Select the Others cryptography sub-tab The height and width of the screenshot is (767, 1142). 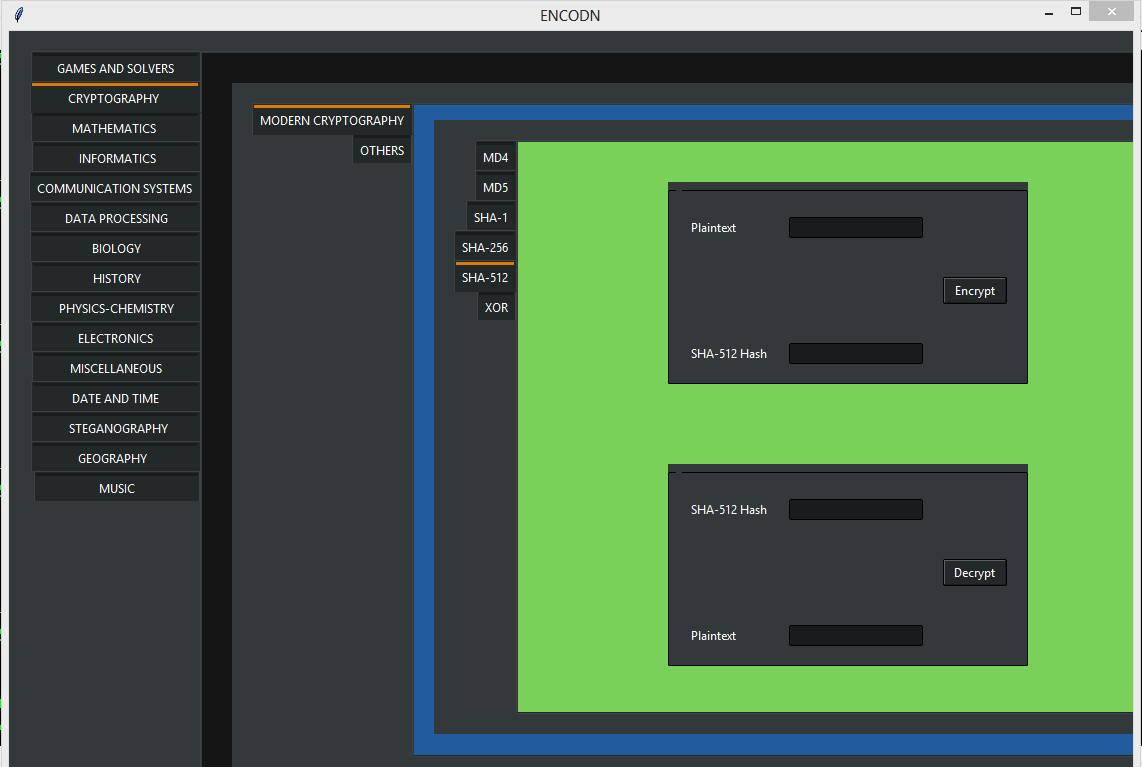(x=382, y=150)
